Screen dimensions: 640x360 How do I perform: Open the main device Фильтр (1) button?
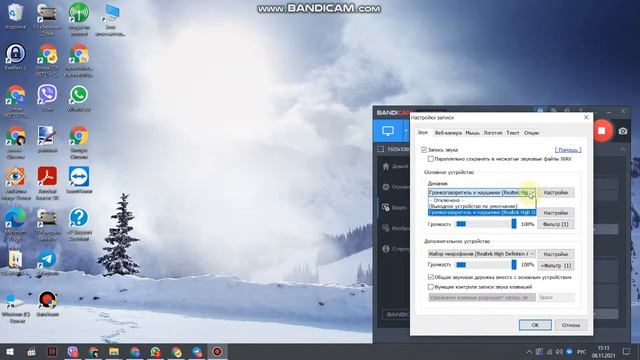556,224
